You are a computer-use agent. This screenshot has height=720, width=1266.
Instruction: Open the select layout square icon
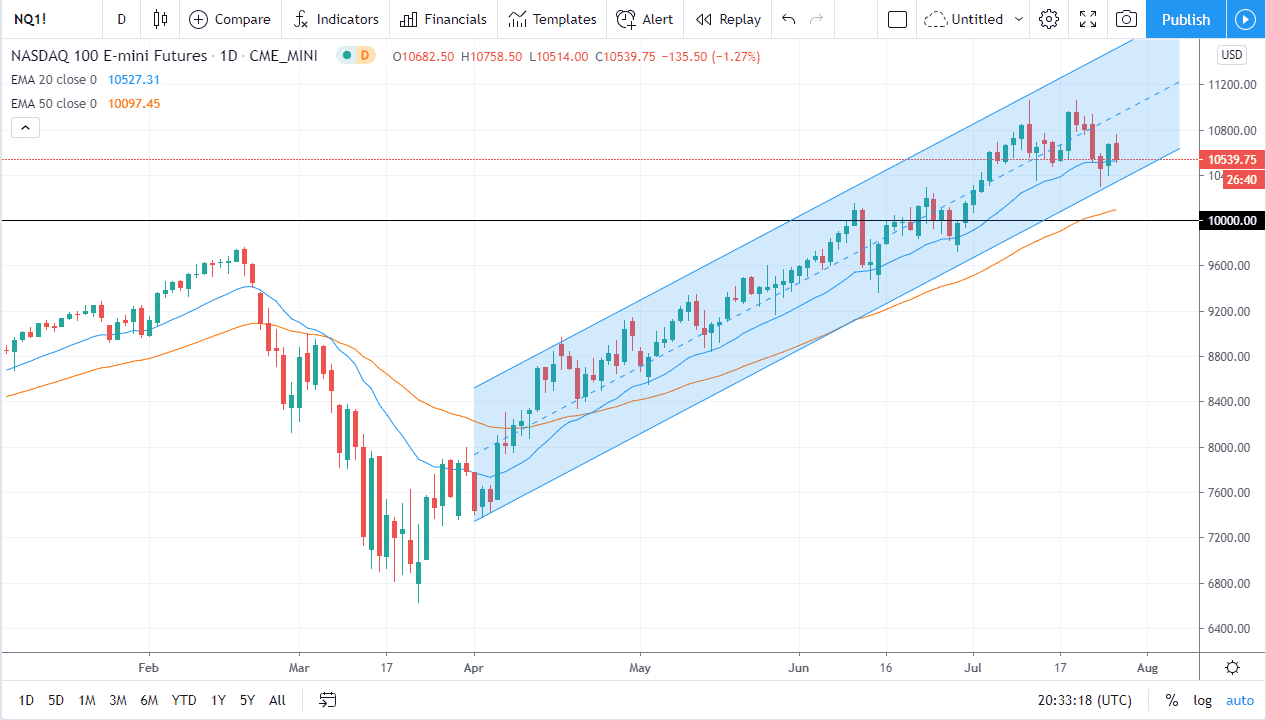(897, 19)
